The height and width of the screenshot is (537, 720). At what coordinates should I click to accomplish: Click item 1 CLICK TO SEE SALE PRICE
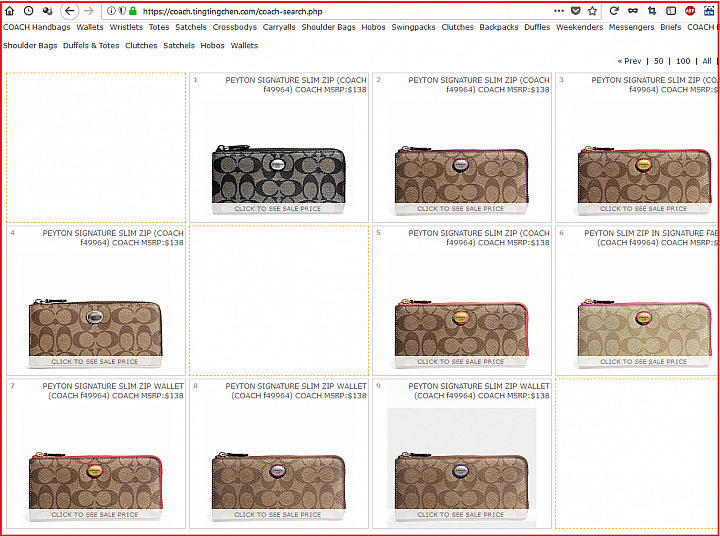coord(278,209)
